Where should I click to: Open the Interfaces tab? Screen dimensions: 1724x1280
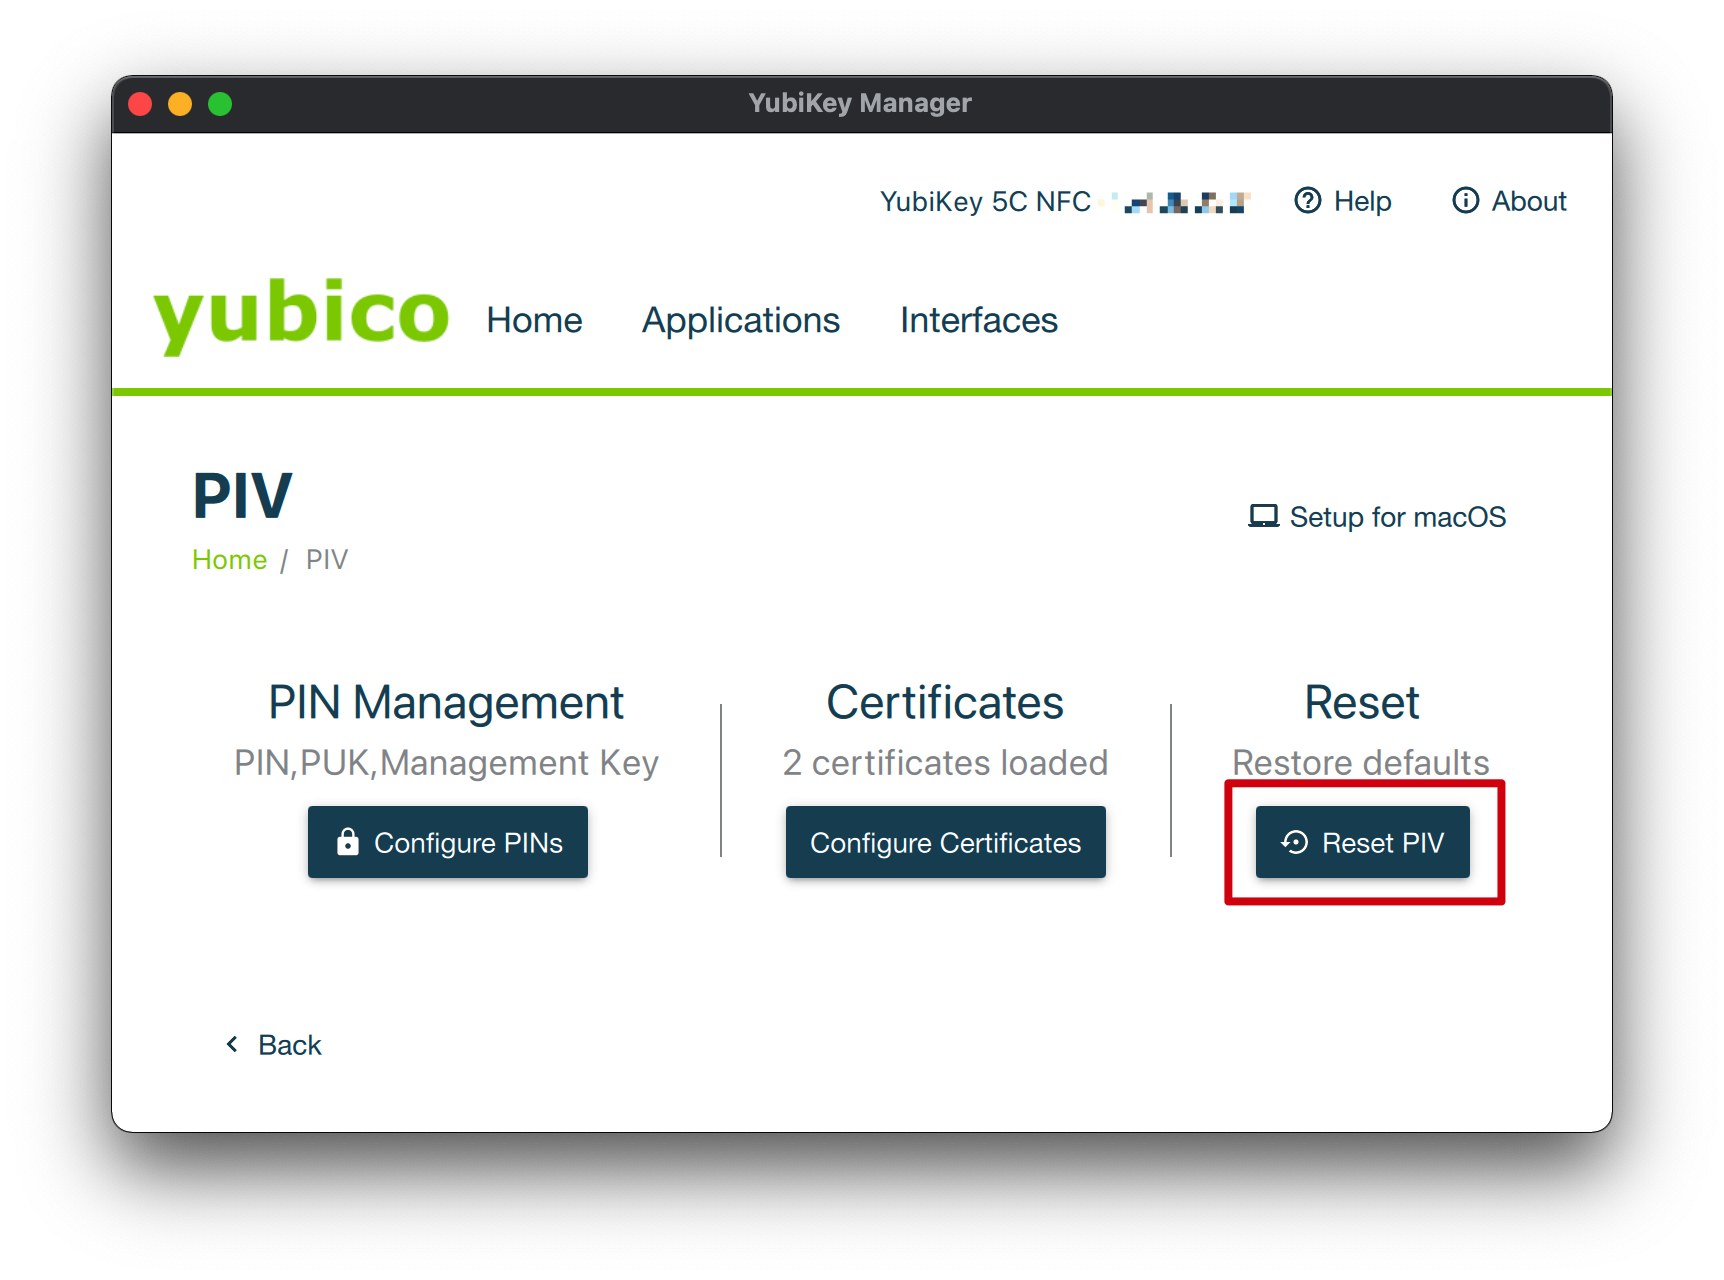[x=978, y=320]
